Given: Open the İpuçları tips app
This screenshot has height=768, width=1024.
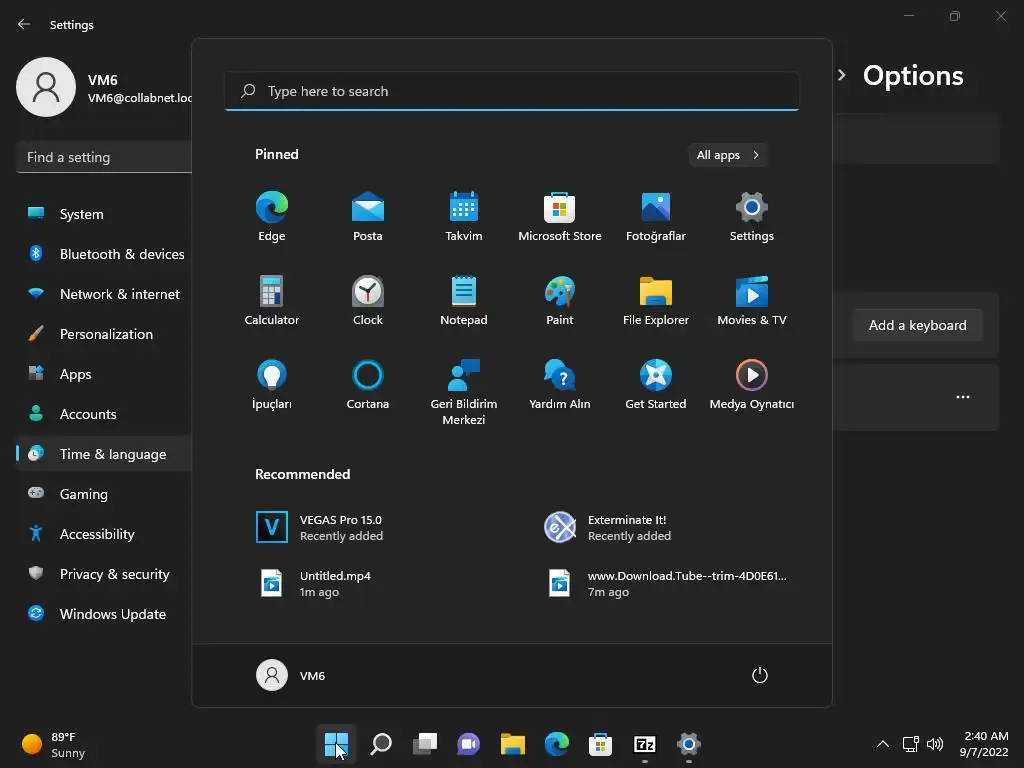Looking at the screenshot, I should [272, 385].
